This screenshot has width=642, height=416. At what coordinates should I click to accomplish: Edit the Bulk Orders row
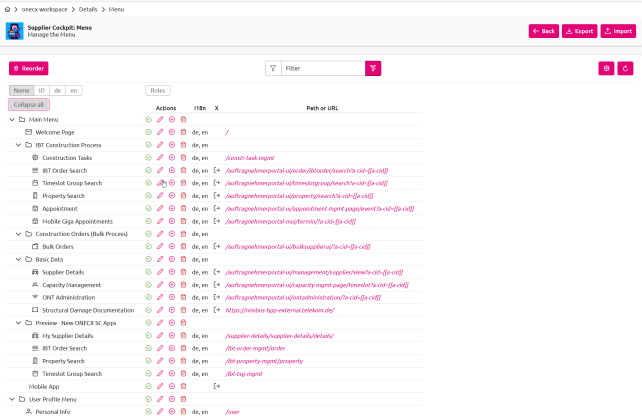pos(160,246)
